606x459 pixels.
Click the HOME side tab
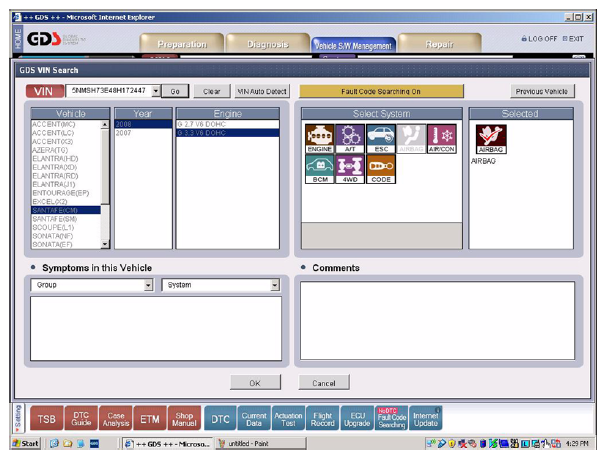pos(18,39)
